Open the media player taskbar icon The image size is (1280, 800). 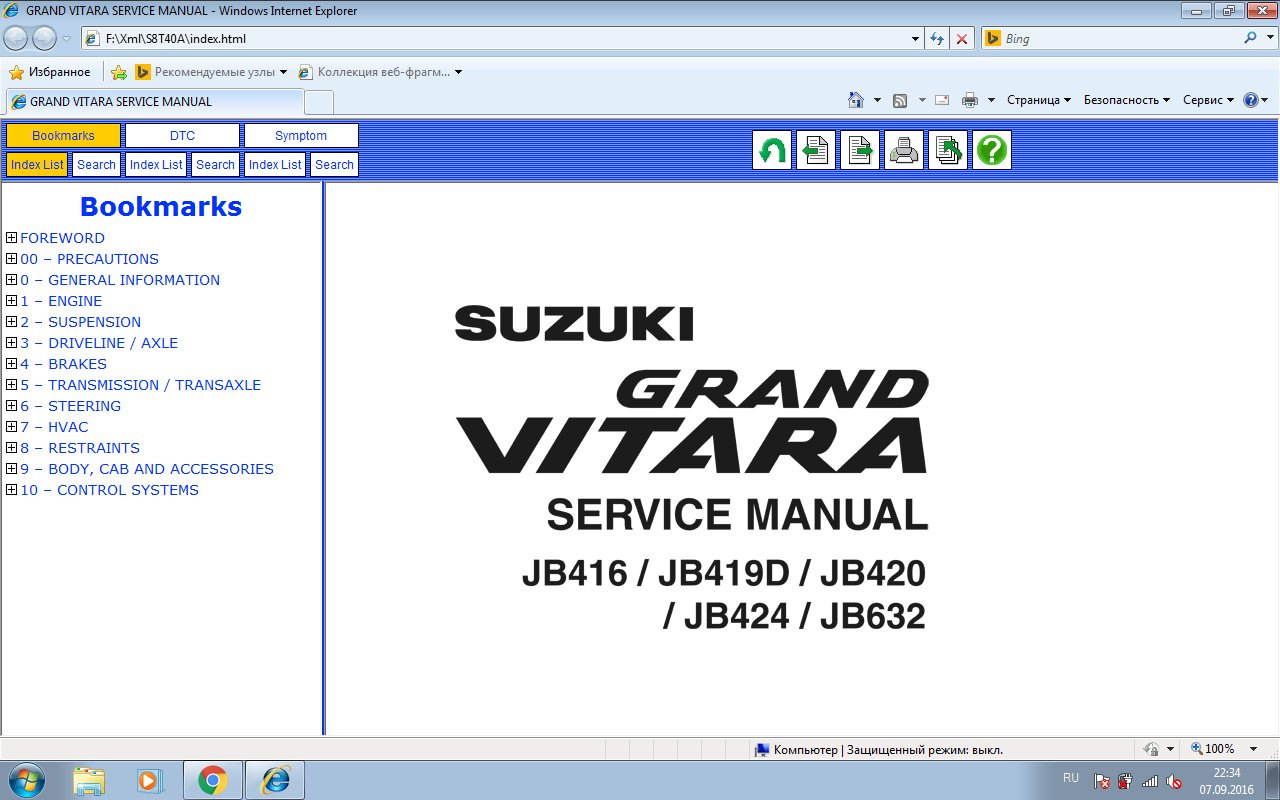pos(150,780)
